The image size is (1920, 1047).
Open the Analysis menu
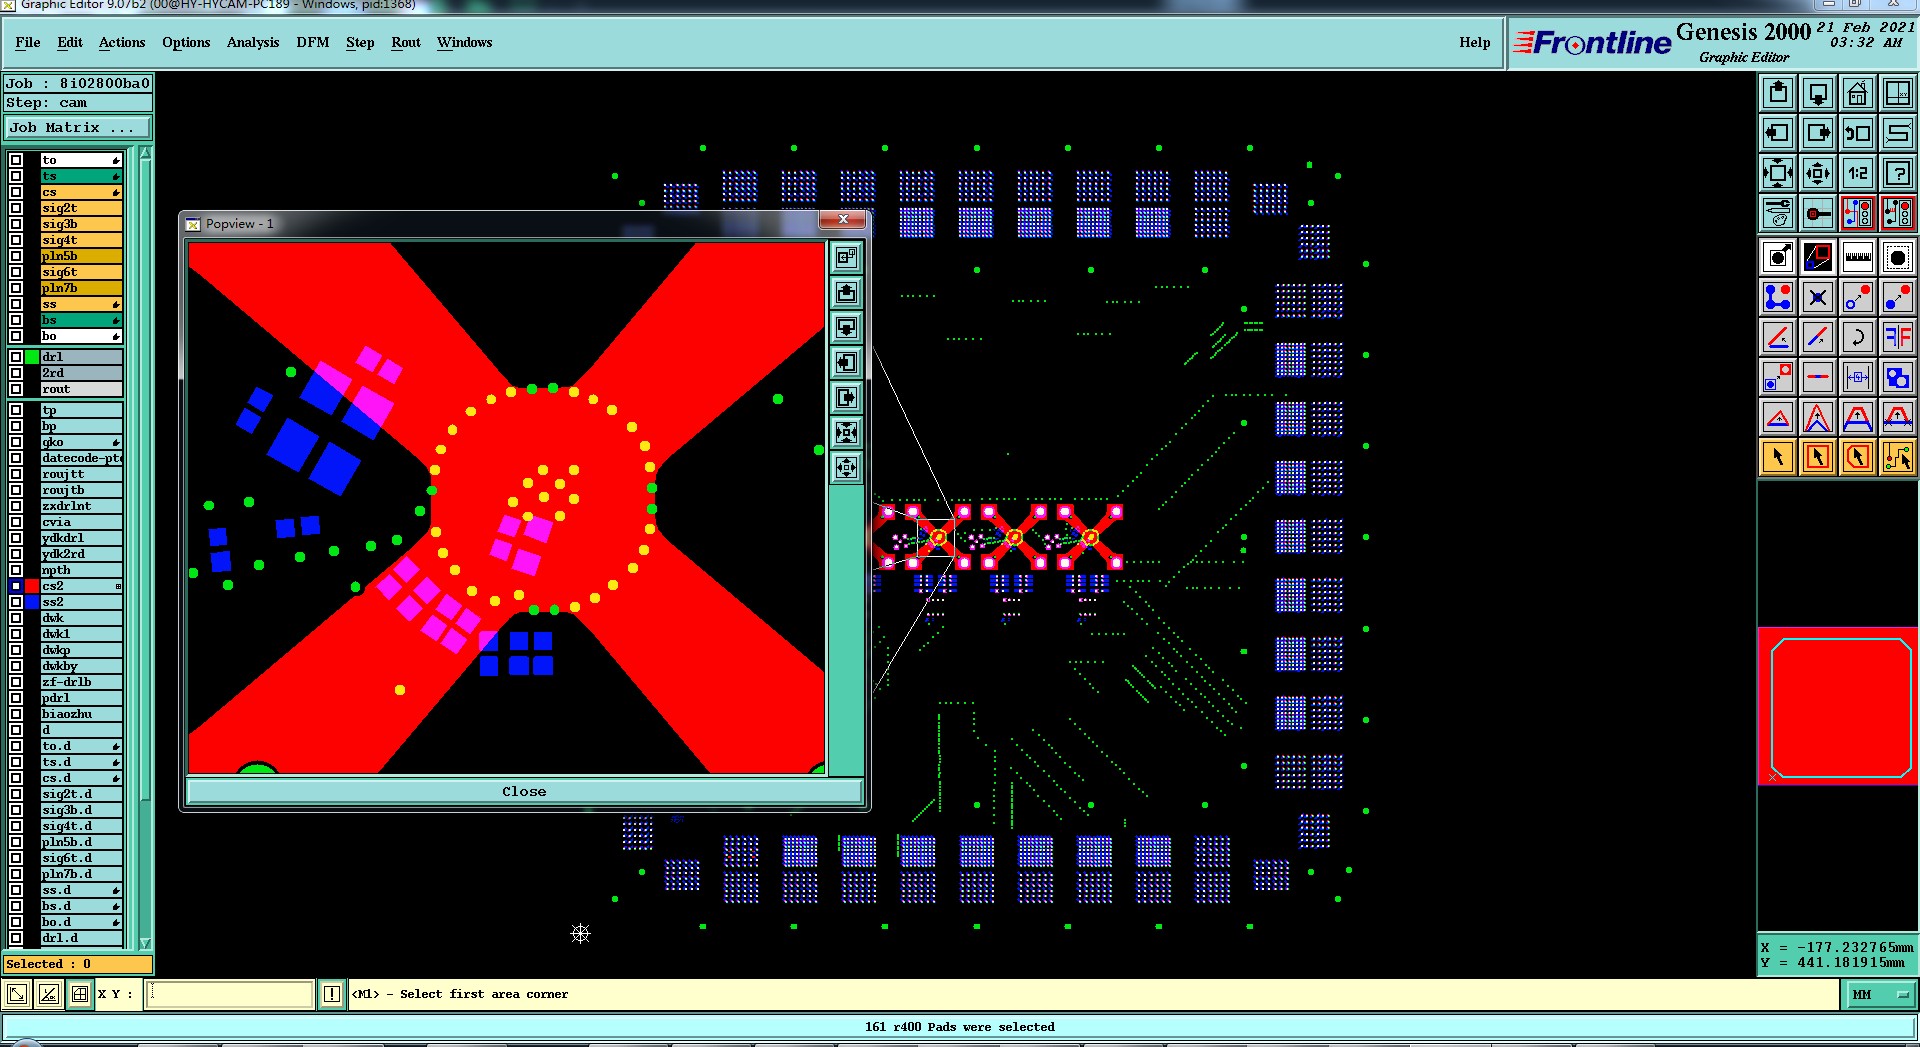(x=253, y=42)
